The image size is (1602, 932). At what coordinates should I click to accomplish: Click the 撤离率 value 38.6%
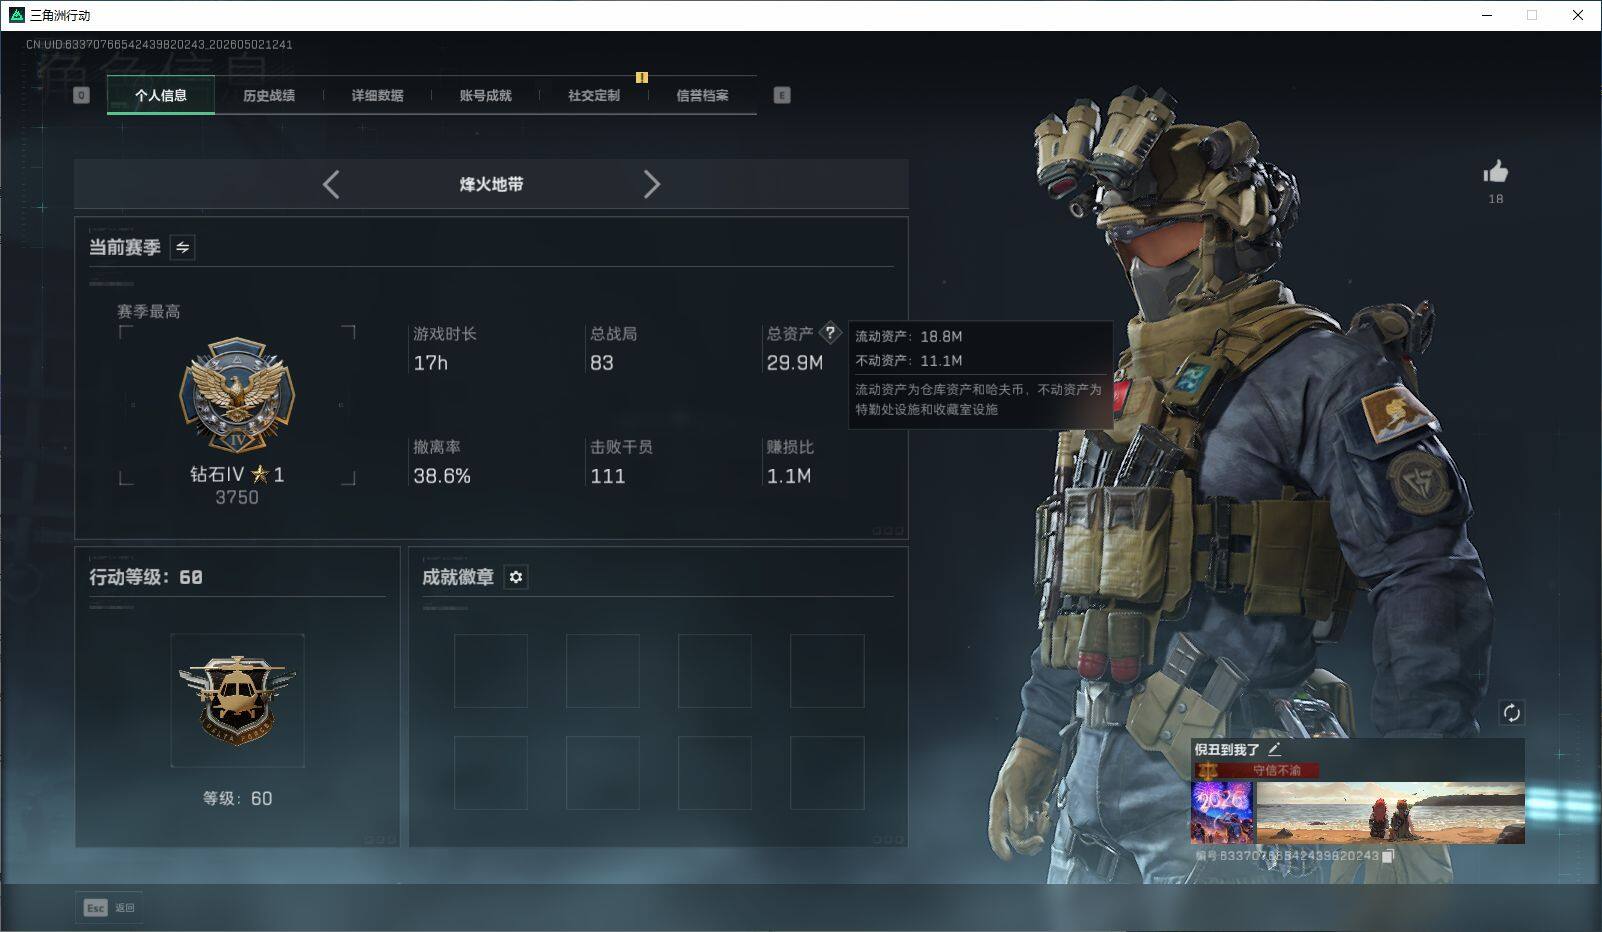click(x=442, y=476)
